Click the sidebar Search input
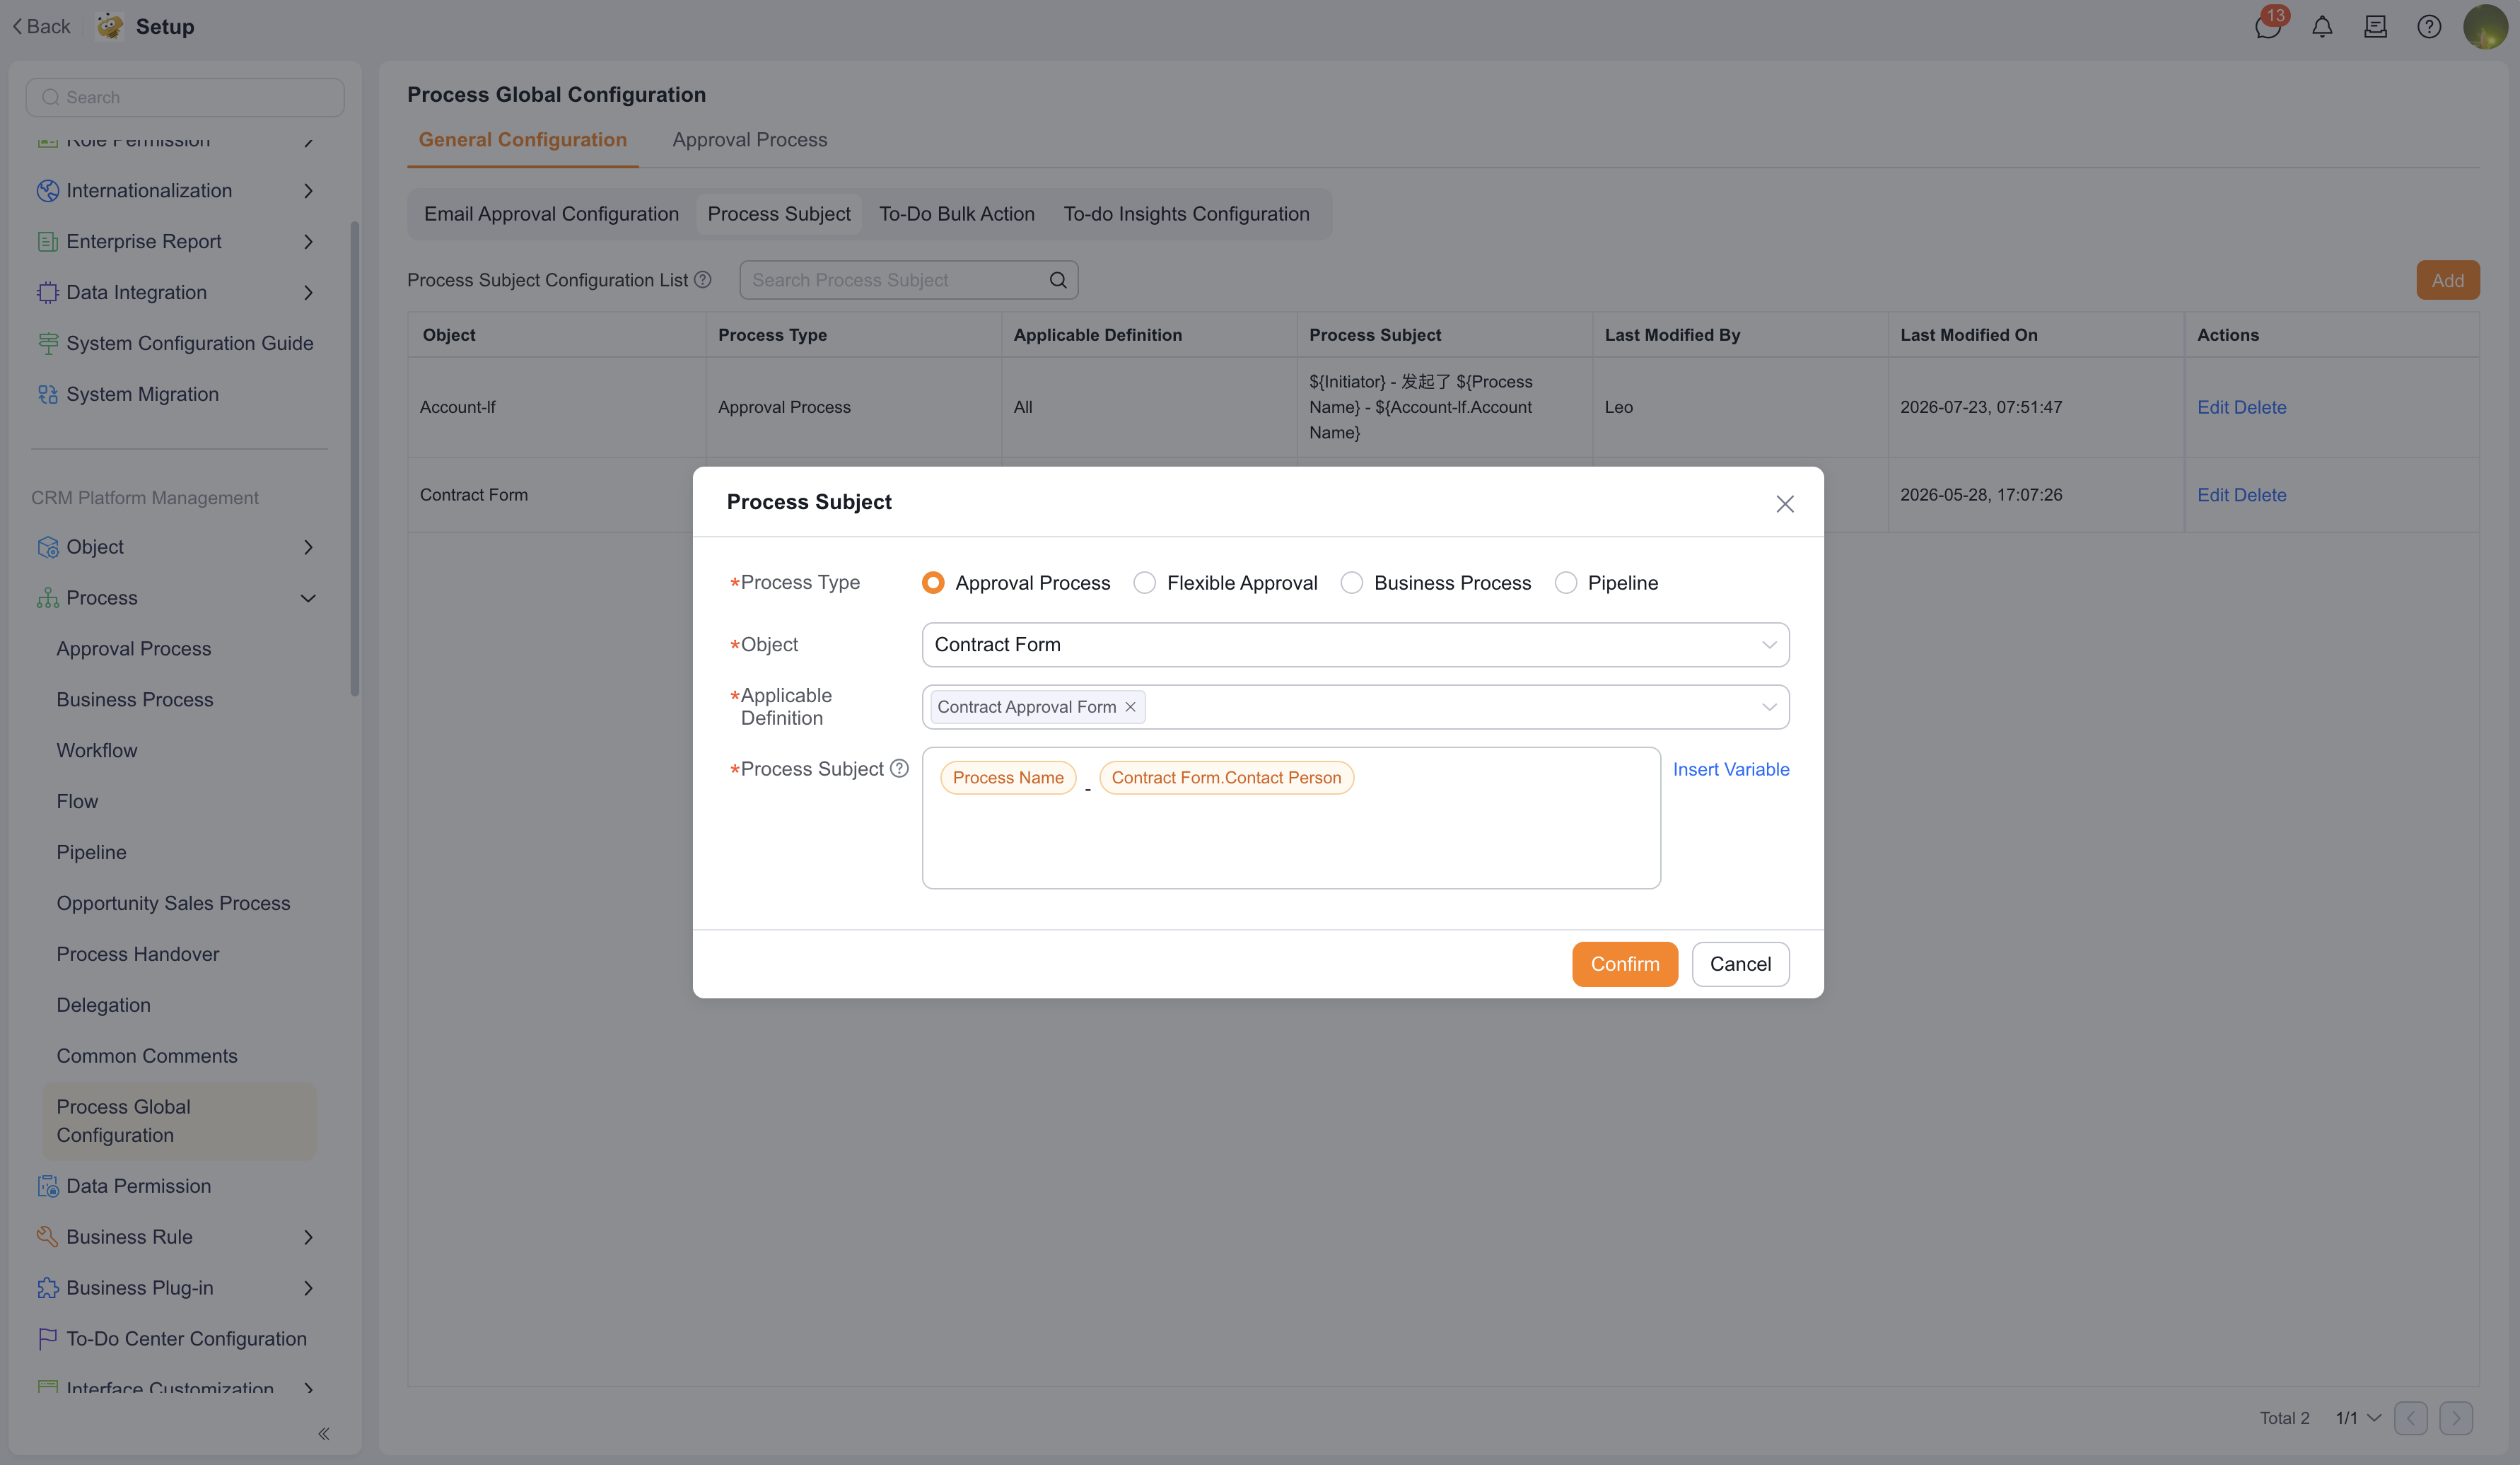This screenshot has width=2520, height=1465. [185, 97]
